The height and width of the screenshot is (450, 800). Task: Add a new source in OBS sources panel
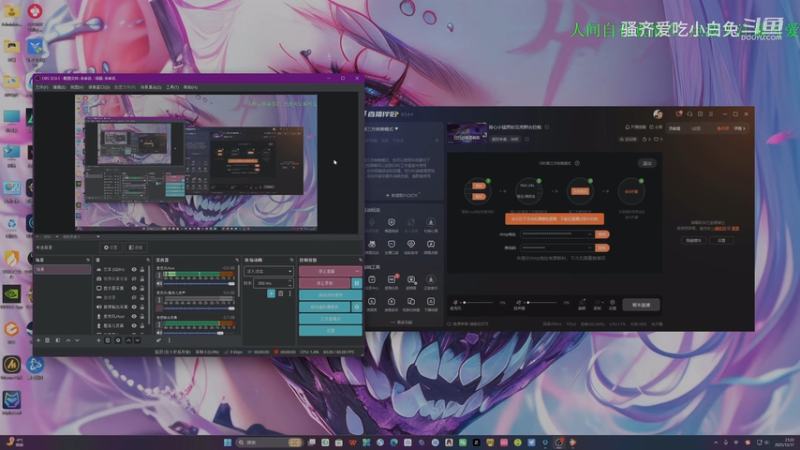pyautogui.click(x=98, y=340)
